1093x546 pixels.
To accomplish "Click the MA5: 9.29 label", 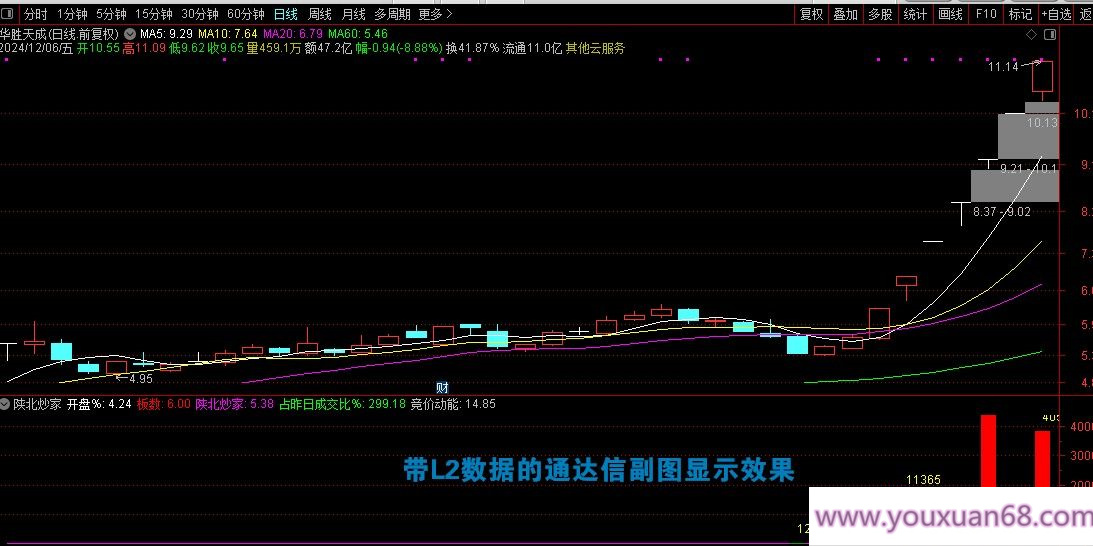I will click(x=167, y=33).
